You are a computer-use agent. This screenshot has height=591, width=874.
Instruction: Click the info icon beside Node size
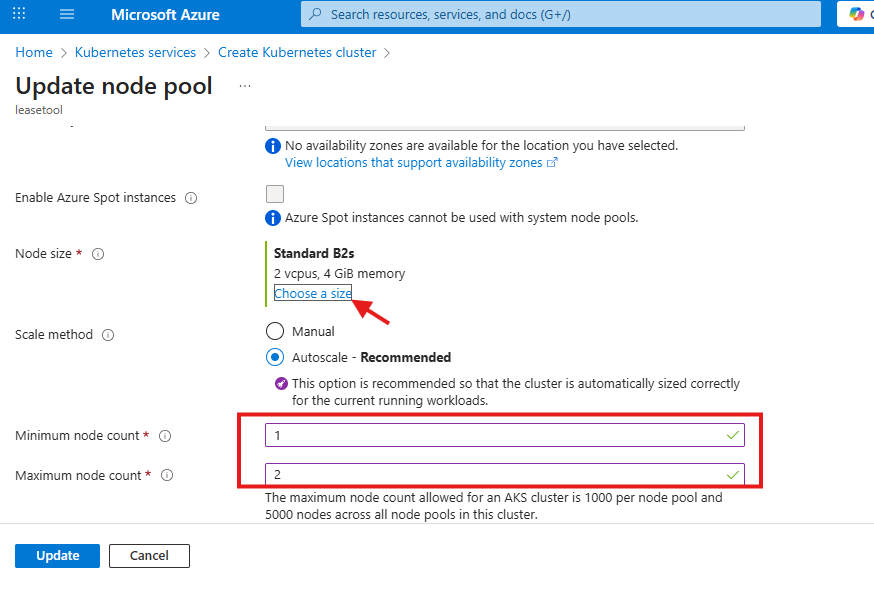97,254
